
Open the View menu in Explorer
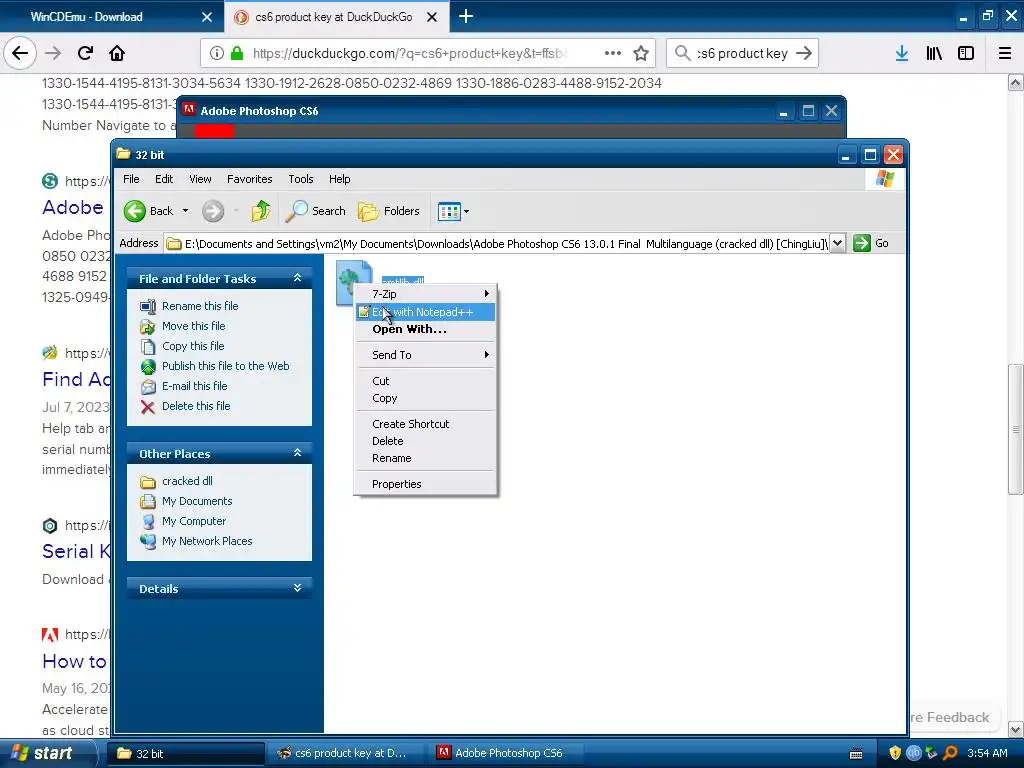[200, 179]
